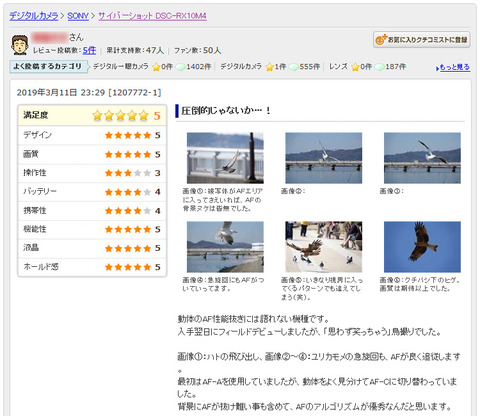The width and height of the screenshot is (480, 416).
Task: Open thumbnail 画像② of gull over bridge
Action: click(324, 158)
